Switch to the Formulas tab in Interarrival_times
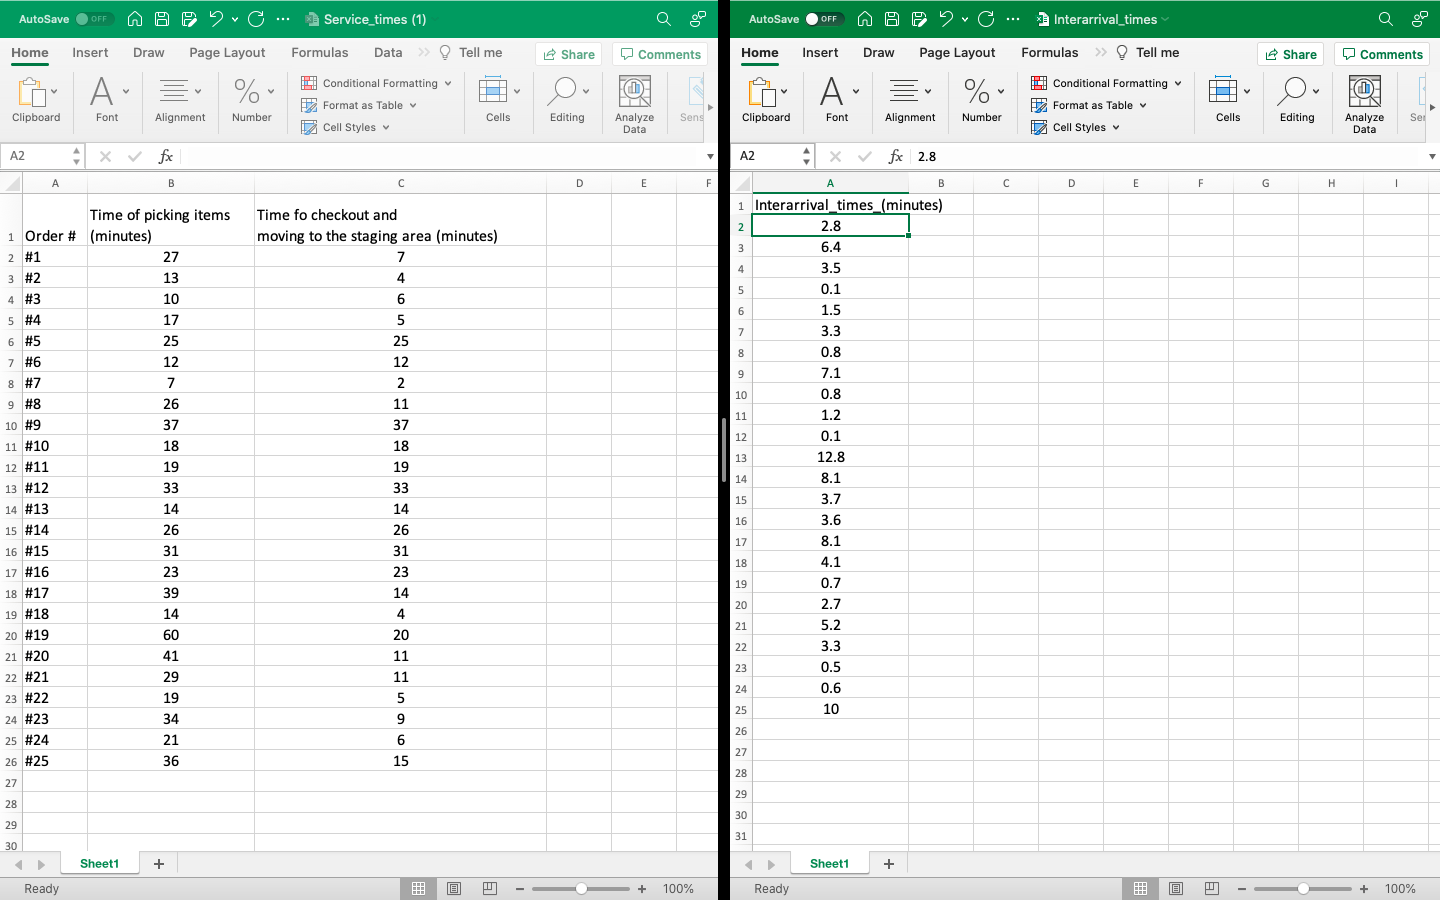This screenshot has width=1440, height=900. tap(1049, 52)
